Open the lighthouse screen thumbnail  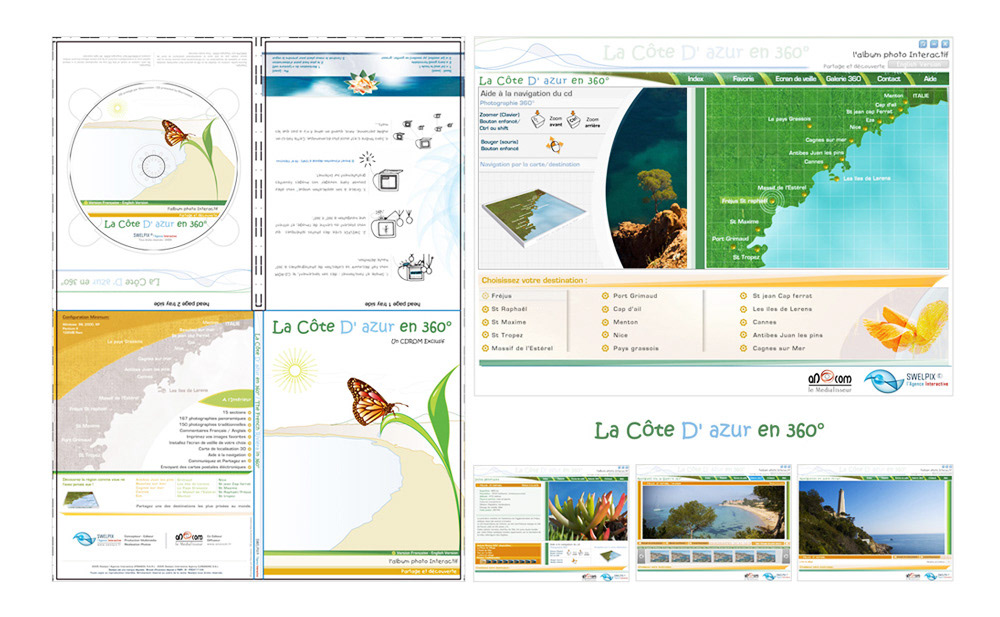coord(875,523)
